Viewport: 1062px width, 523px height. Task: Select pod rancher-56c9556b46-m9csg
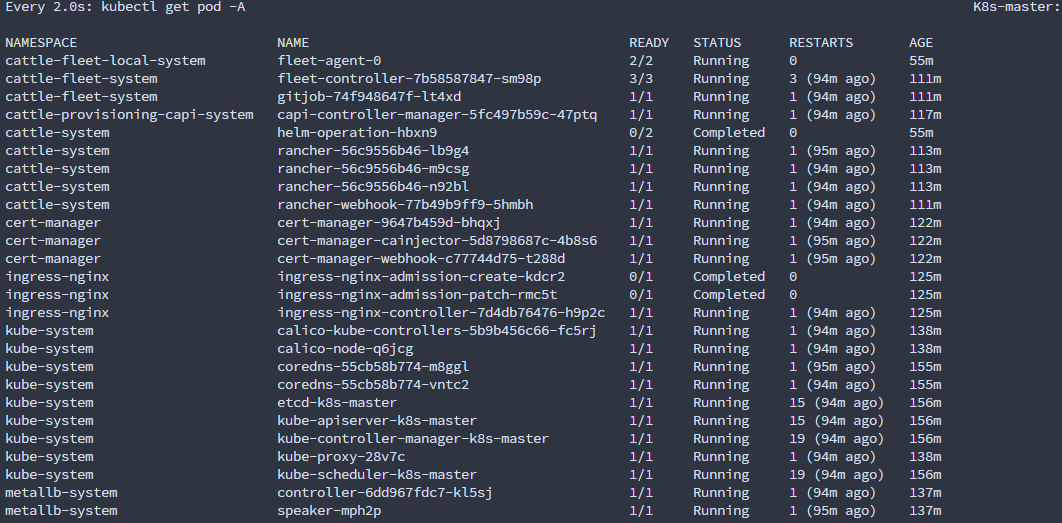pos(373,169)
